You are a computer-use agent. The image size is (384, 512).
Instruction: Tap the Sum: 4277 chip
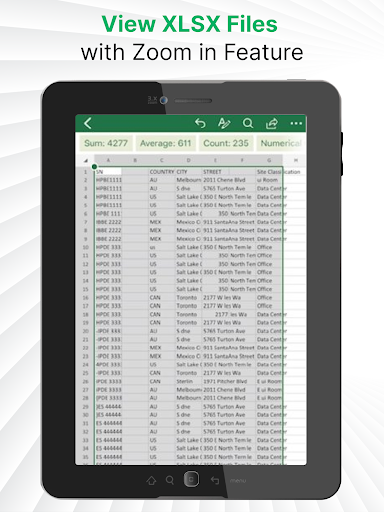[106, 143]
